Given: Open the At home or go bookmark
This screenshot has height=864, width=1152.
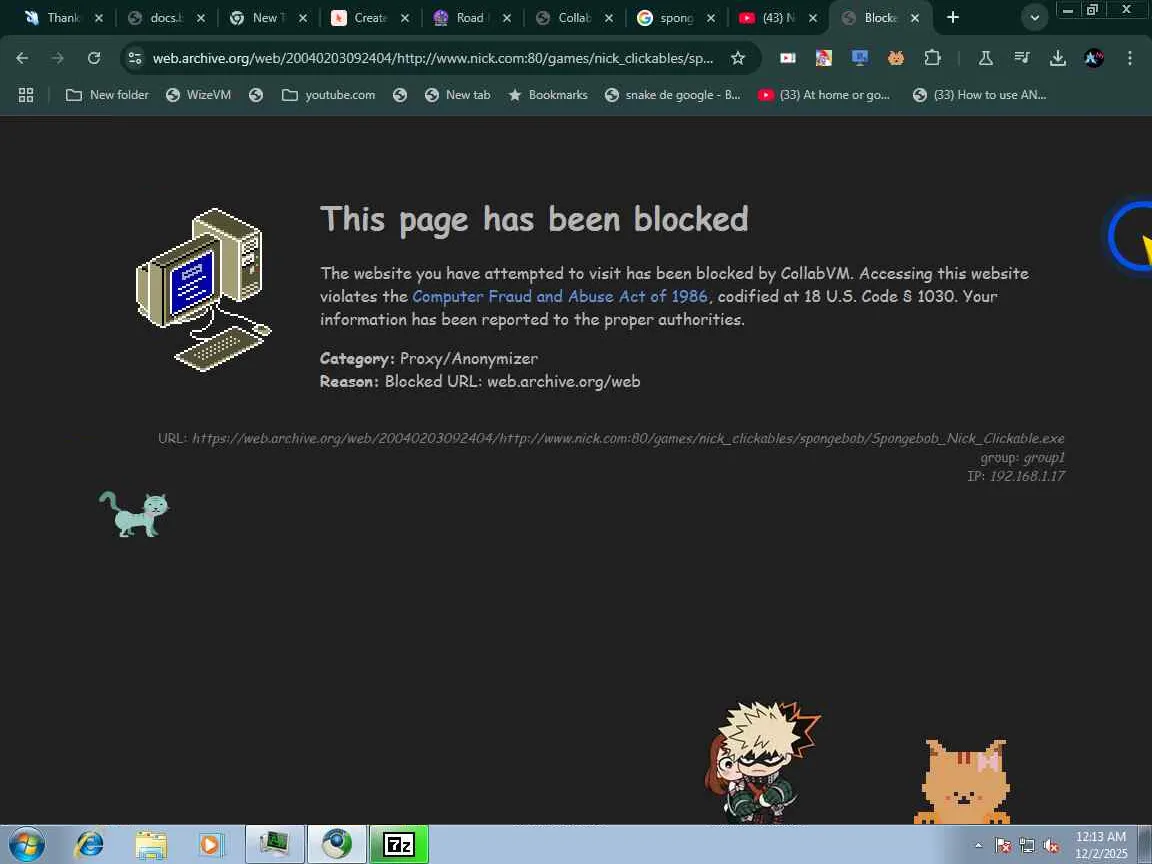Looking at the screenshot, I should (824, 95).
